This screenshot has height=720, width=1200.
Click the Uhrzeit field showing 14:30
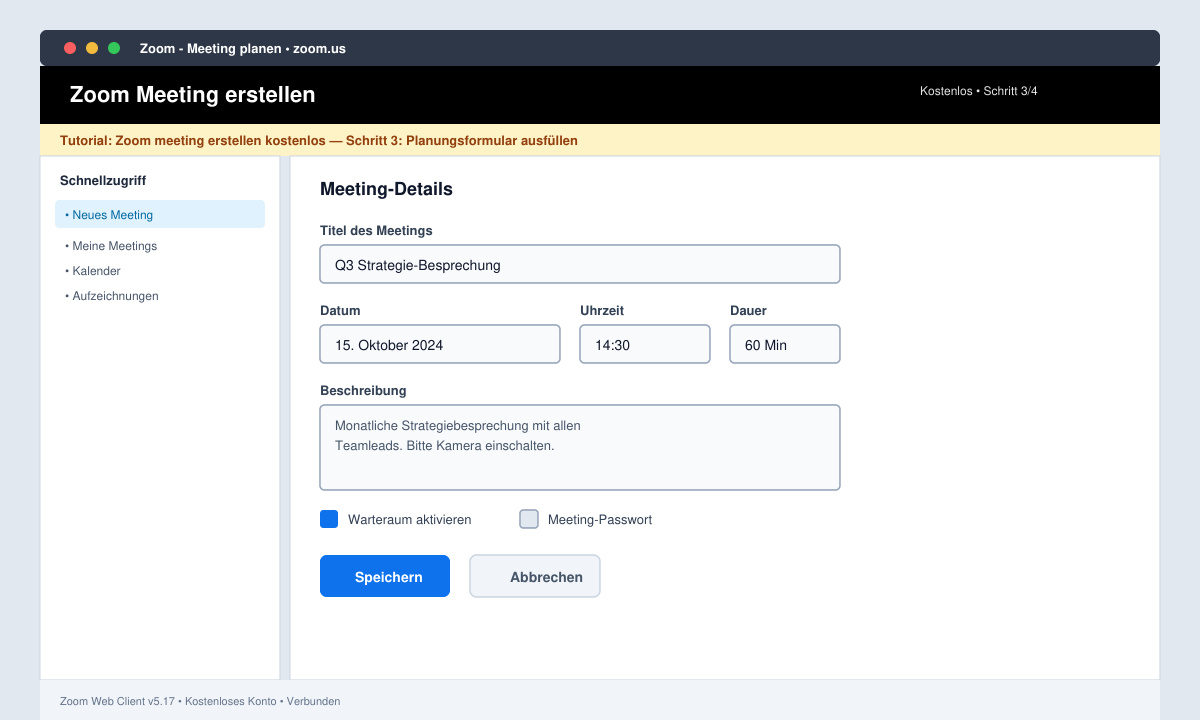point(645,344)
